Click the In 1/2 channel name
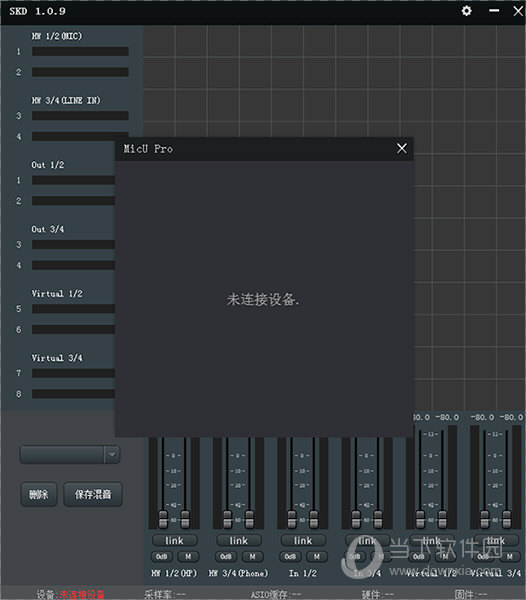 click(303, 573)
